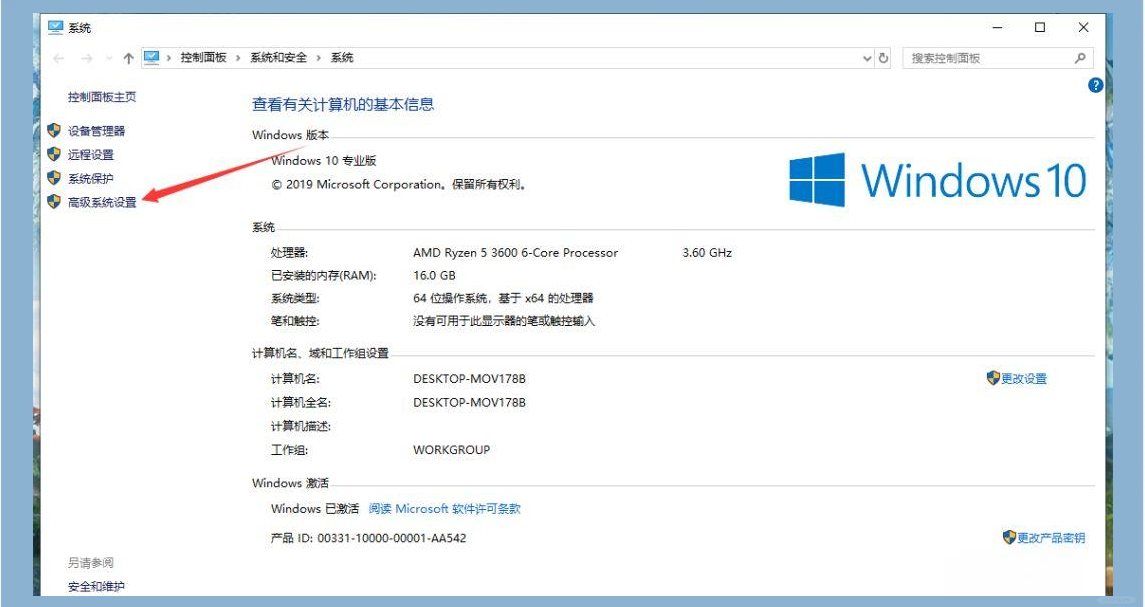This screenshot has height=607, width=1145.
Task: Select the WORKGROUP value text
Action: [451, 450]
